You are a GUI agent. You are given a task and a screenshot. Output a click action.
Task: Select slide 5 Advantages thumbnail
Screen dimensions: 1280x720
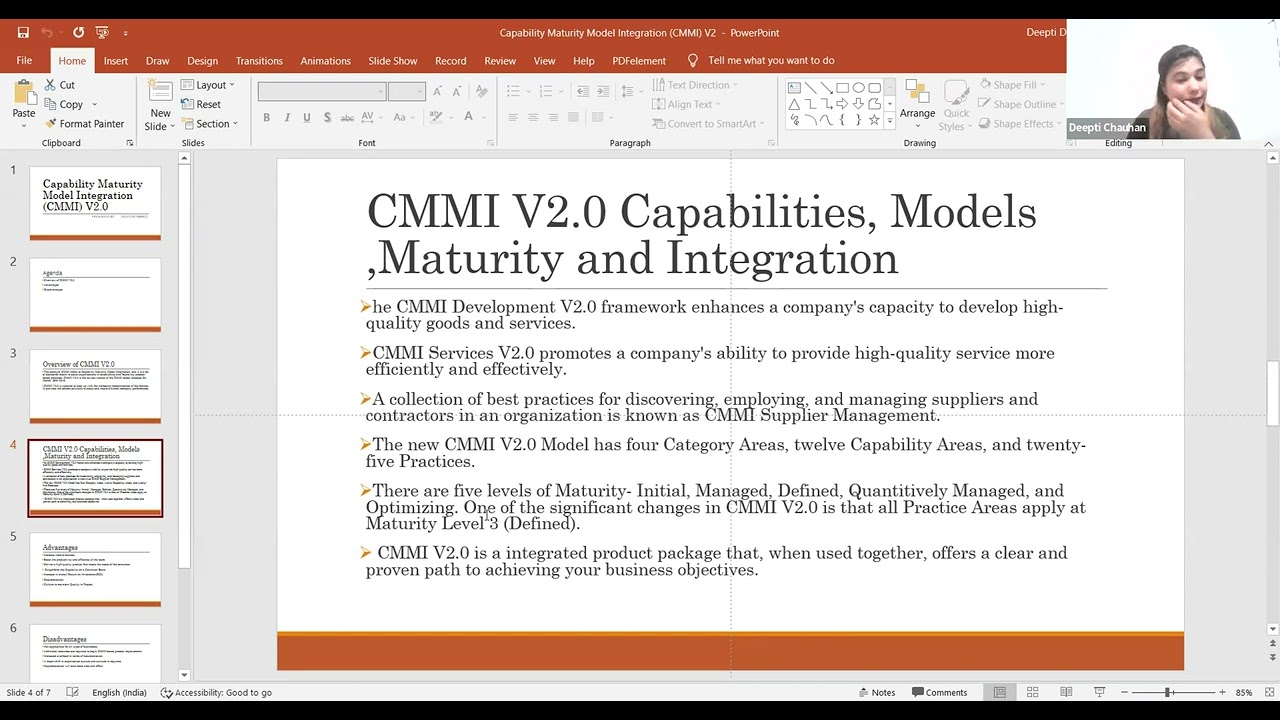click(95, 570)
